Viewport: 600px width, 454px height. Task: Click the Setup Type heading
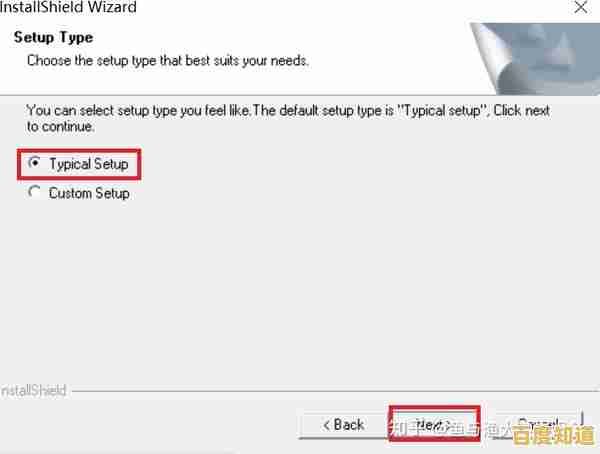point(53,38)
